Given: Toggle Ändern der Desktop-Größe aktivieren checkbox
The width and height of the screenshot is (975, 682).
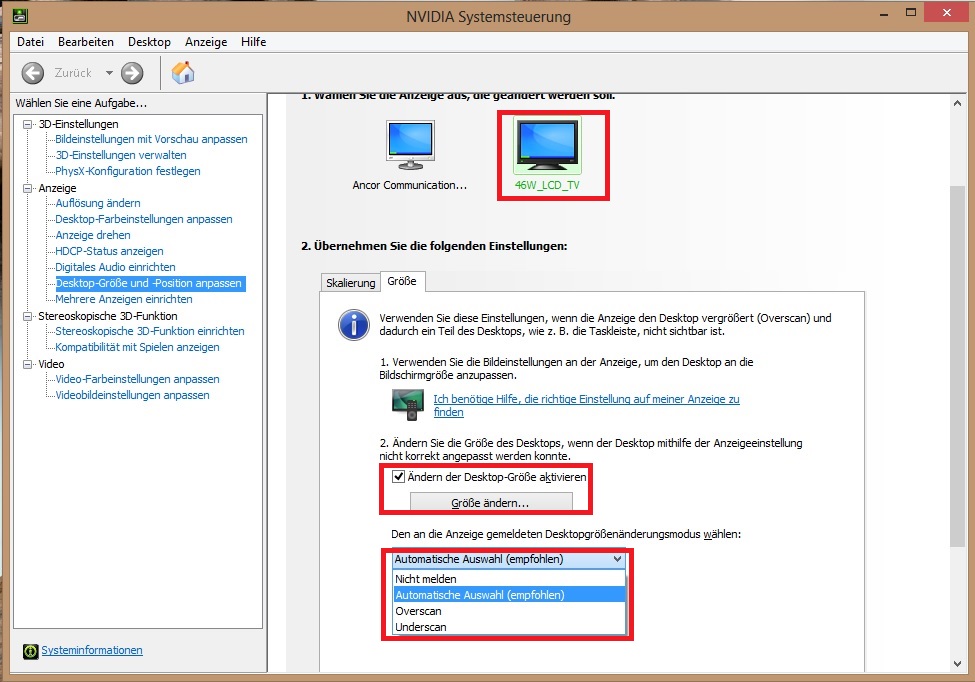Looking at the screenshot, I should pyautogui.click(x=399, y=477).
